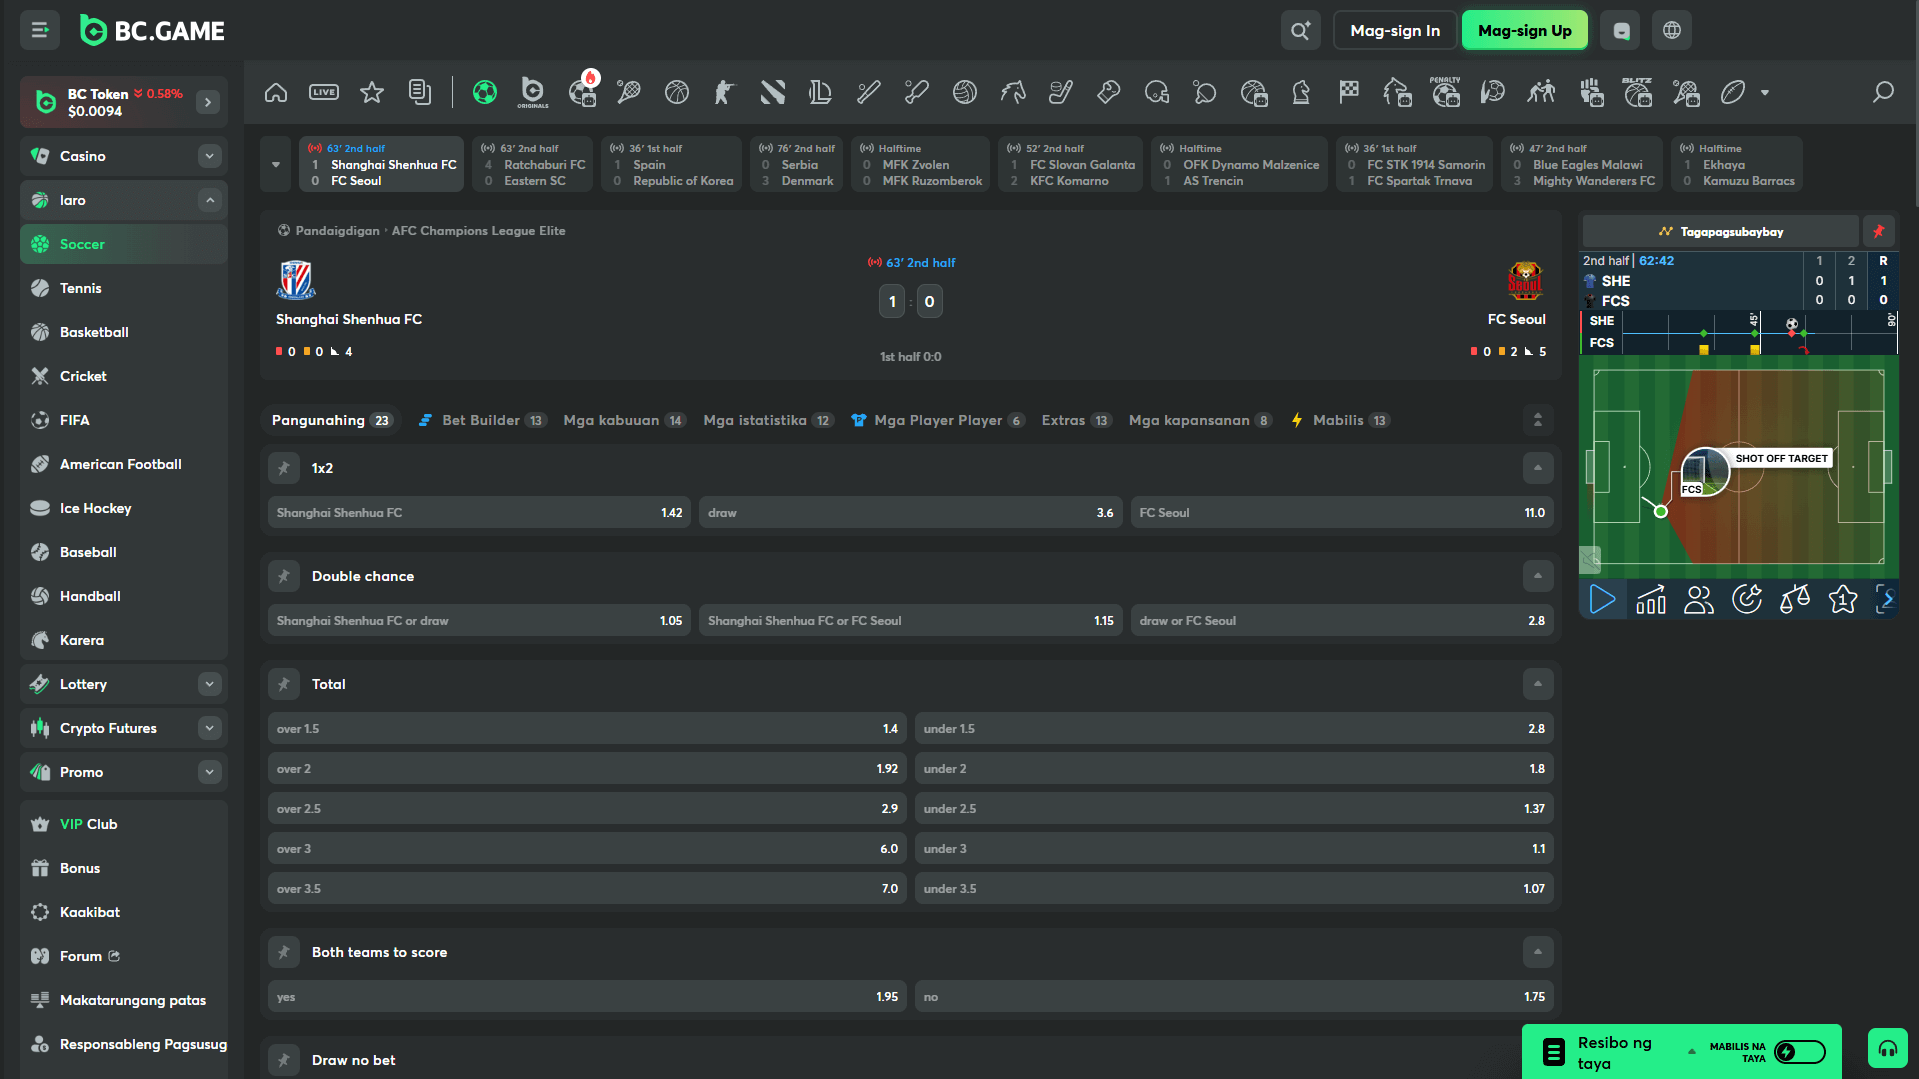Open head-to-head scales icon in tracker
Screen dimensions: 1919x1079
(1795, 599)
